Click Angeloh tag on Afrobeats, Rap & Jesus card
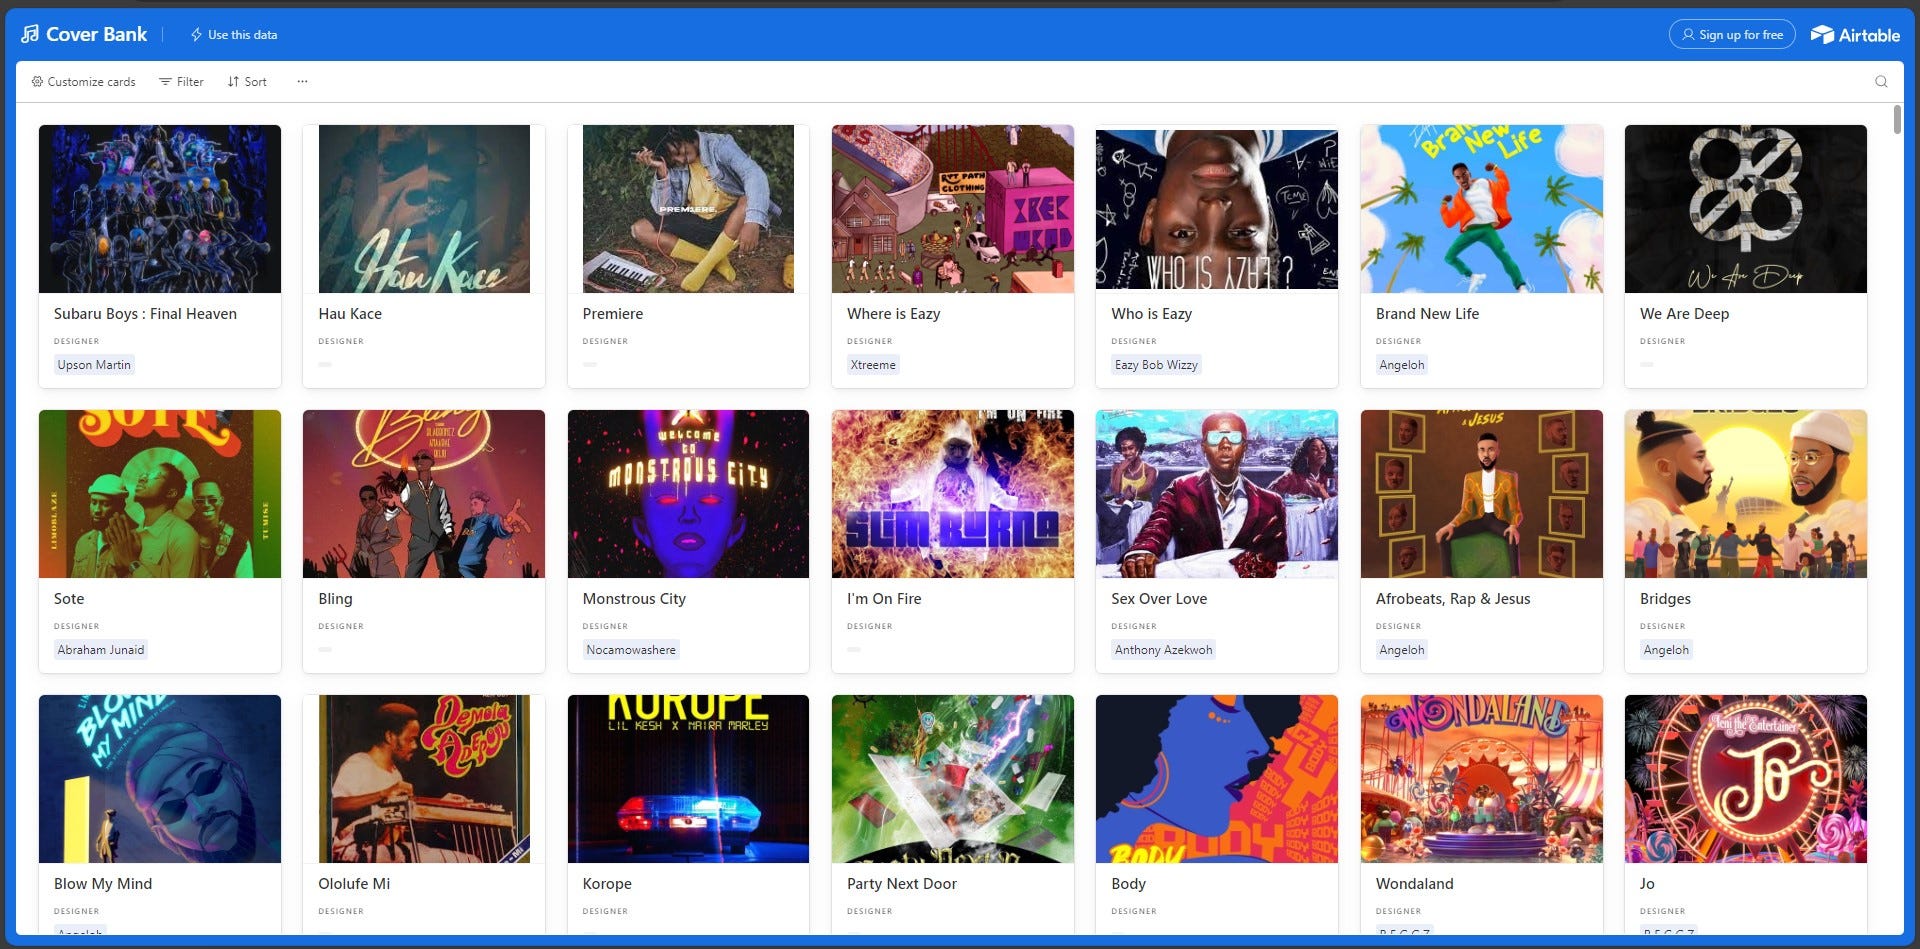The image size is (1920, 949). pyautogui.click(x=1401, y=650)
